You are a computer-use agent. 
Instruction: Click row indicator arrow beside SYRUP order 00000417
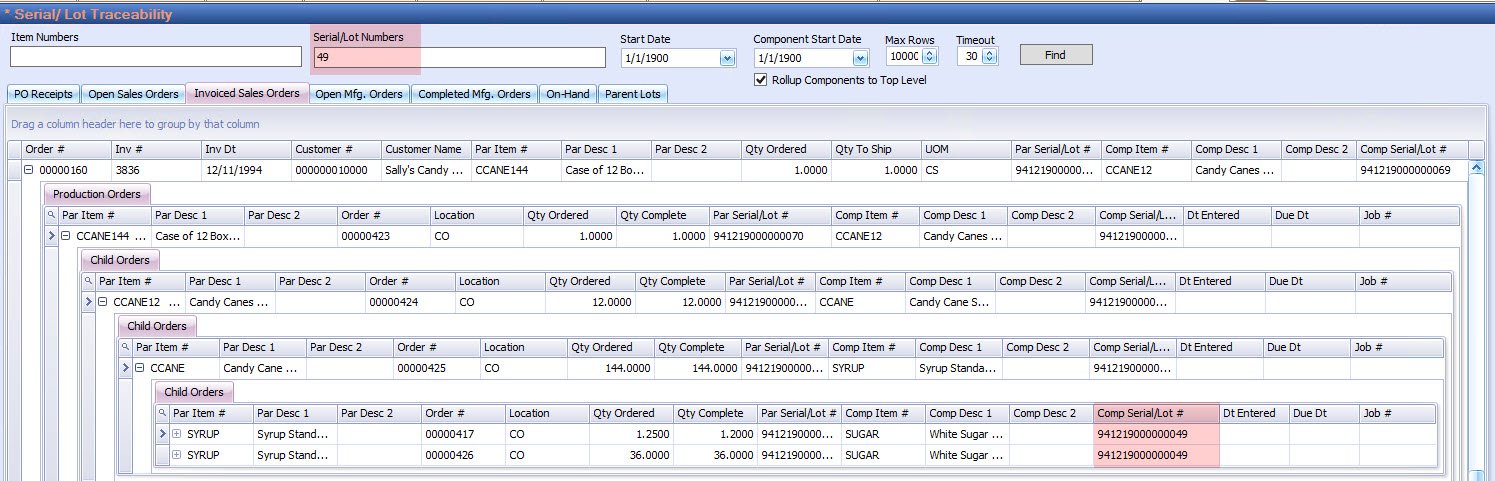(x=163, y=434)
